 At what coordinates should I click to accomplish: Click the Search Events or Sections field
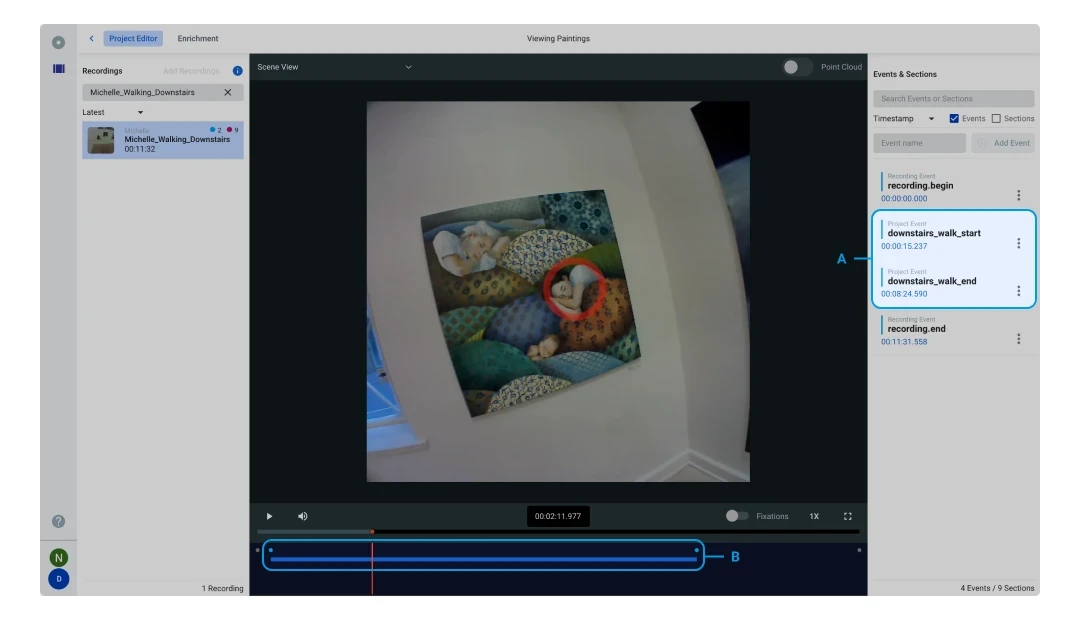click(953, 98)
